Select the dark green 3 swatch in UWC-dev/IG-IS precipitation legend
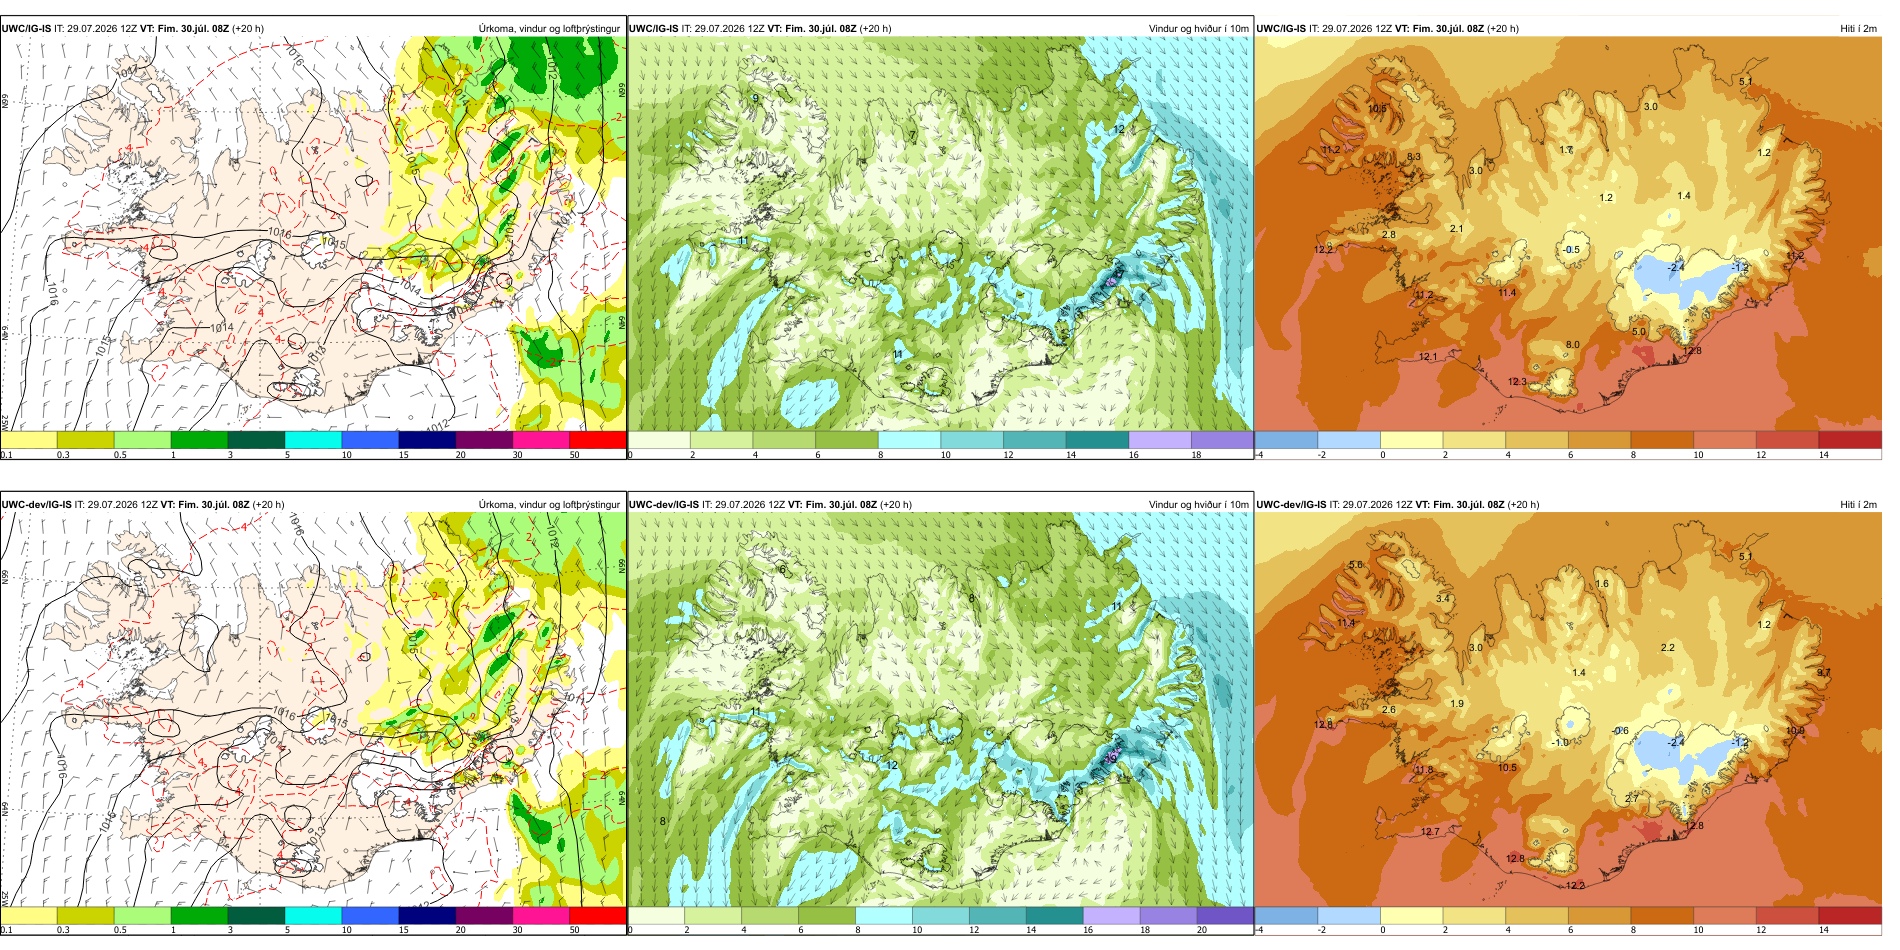Image resolution: width=1900 pixels, height=950 pixels. click(256, 915)
